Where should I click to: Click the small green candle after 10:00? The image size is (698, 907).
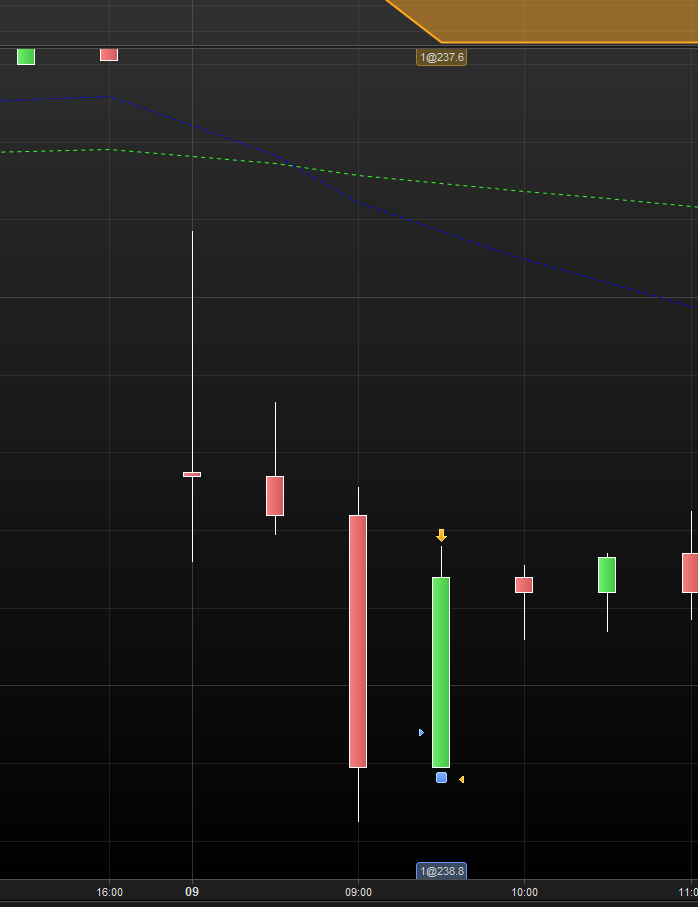(607, 575)
